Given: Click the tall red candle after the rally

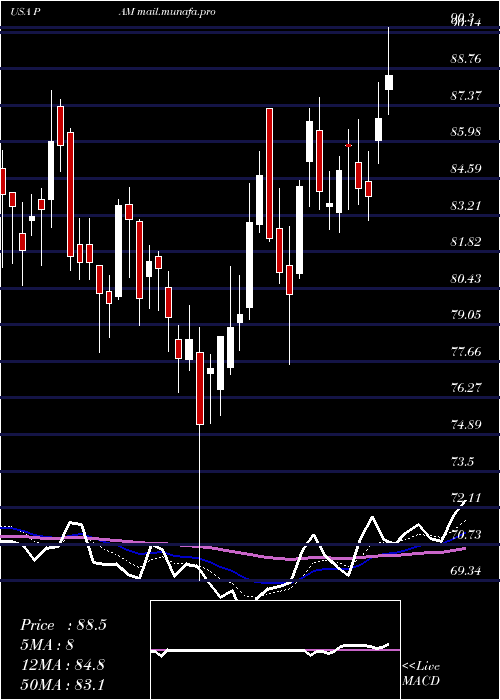Looking at the screenshot, I should pos(269,174).
